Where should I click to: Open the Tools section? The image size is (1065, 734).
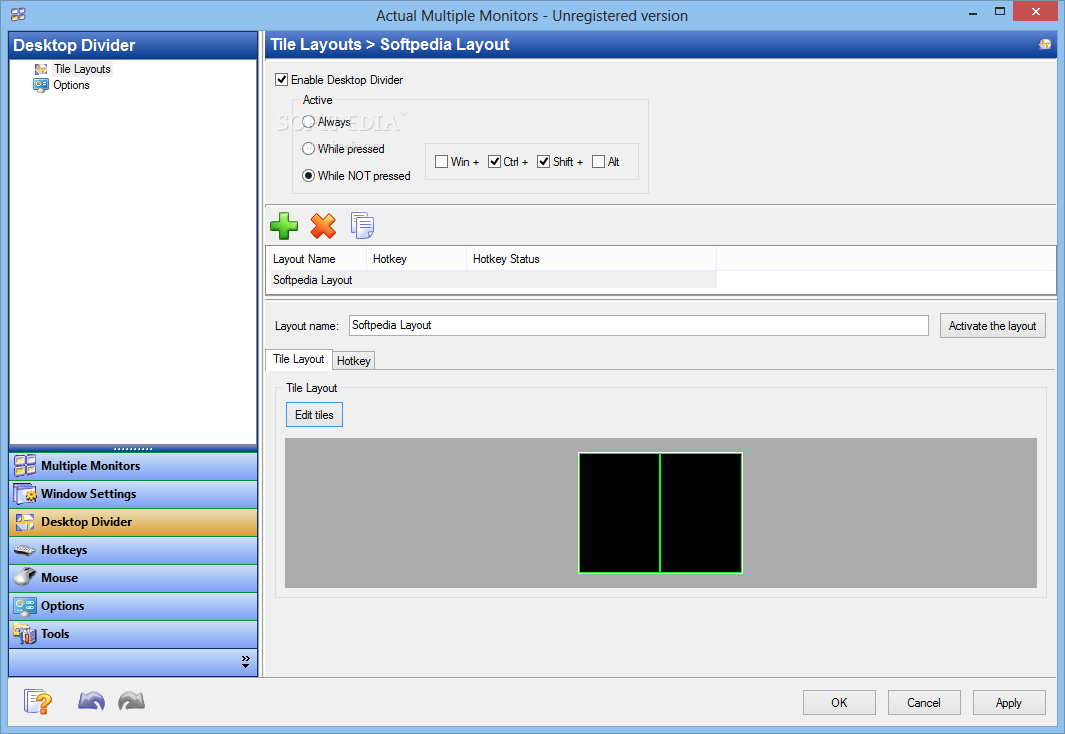tap(133, 634)
